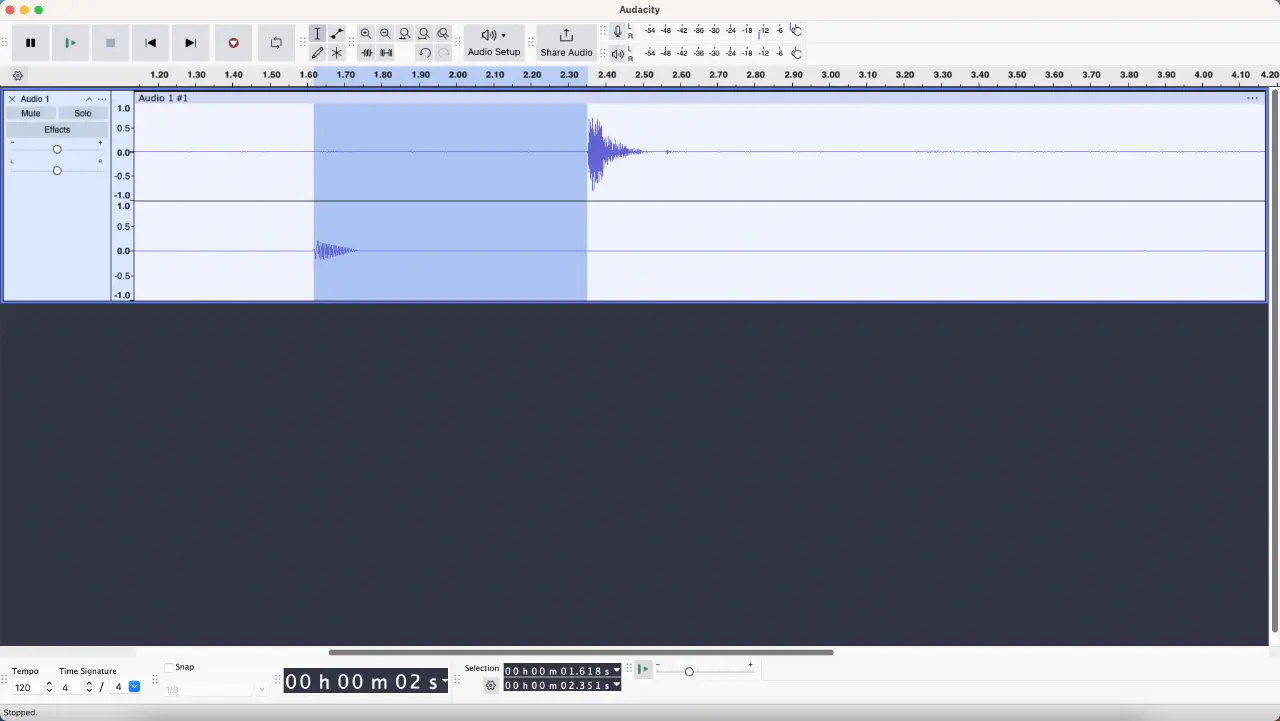Collapse the Audio 1 track
This screenshot has height=721, width=1280.
88,99
